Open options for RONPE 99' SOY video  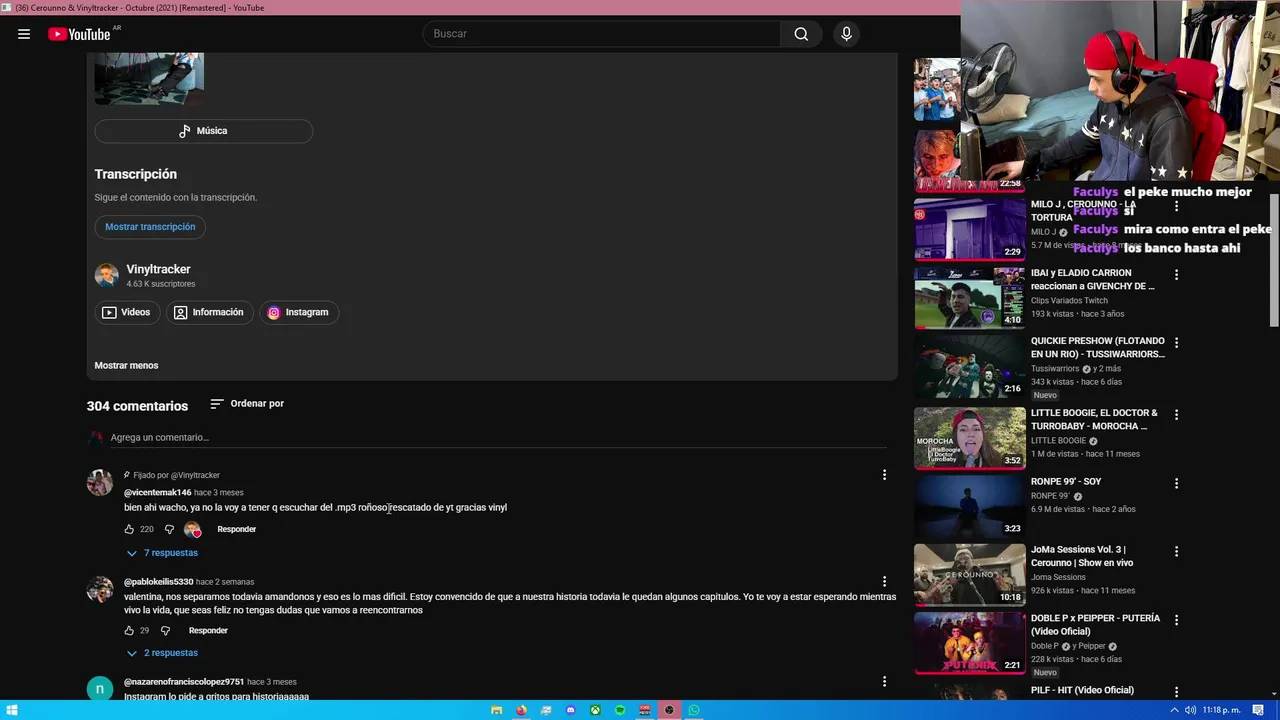click(1176, 483)
